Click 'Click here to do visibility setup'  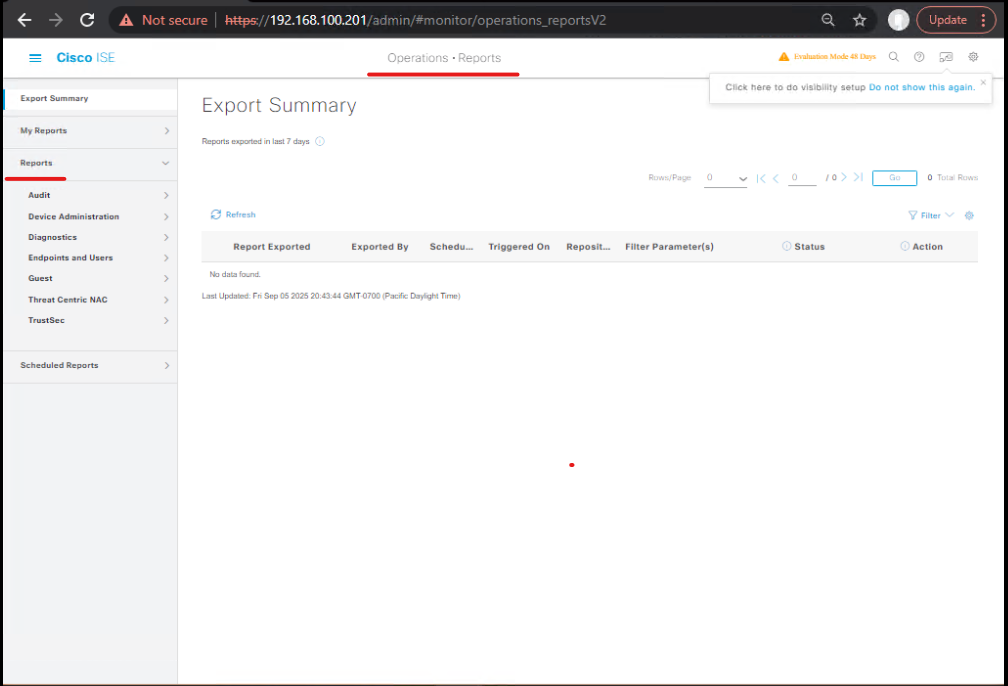point(795,87)
